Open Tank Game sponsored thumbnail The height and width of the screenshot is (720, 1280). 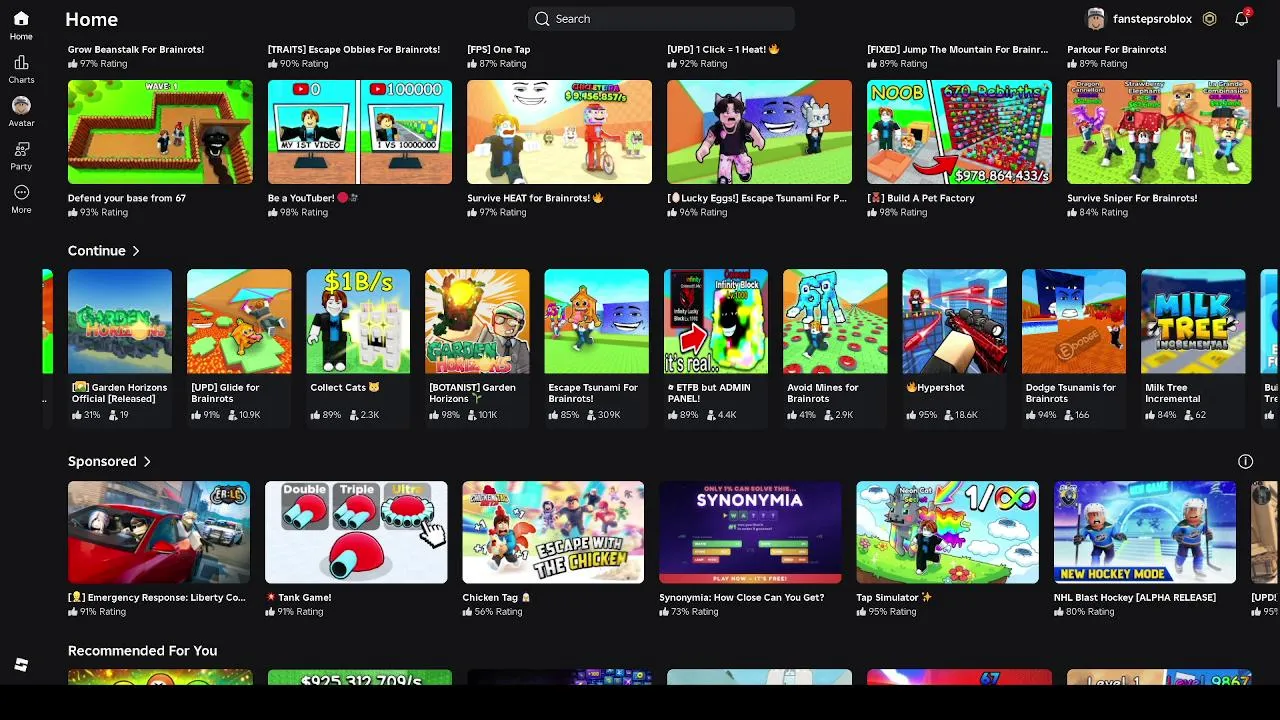[x=356, y=532]
